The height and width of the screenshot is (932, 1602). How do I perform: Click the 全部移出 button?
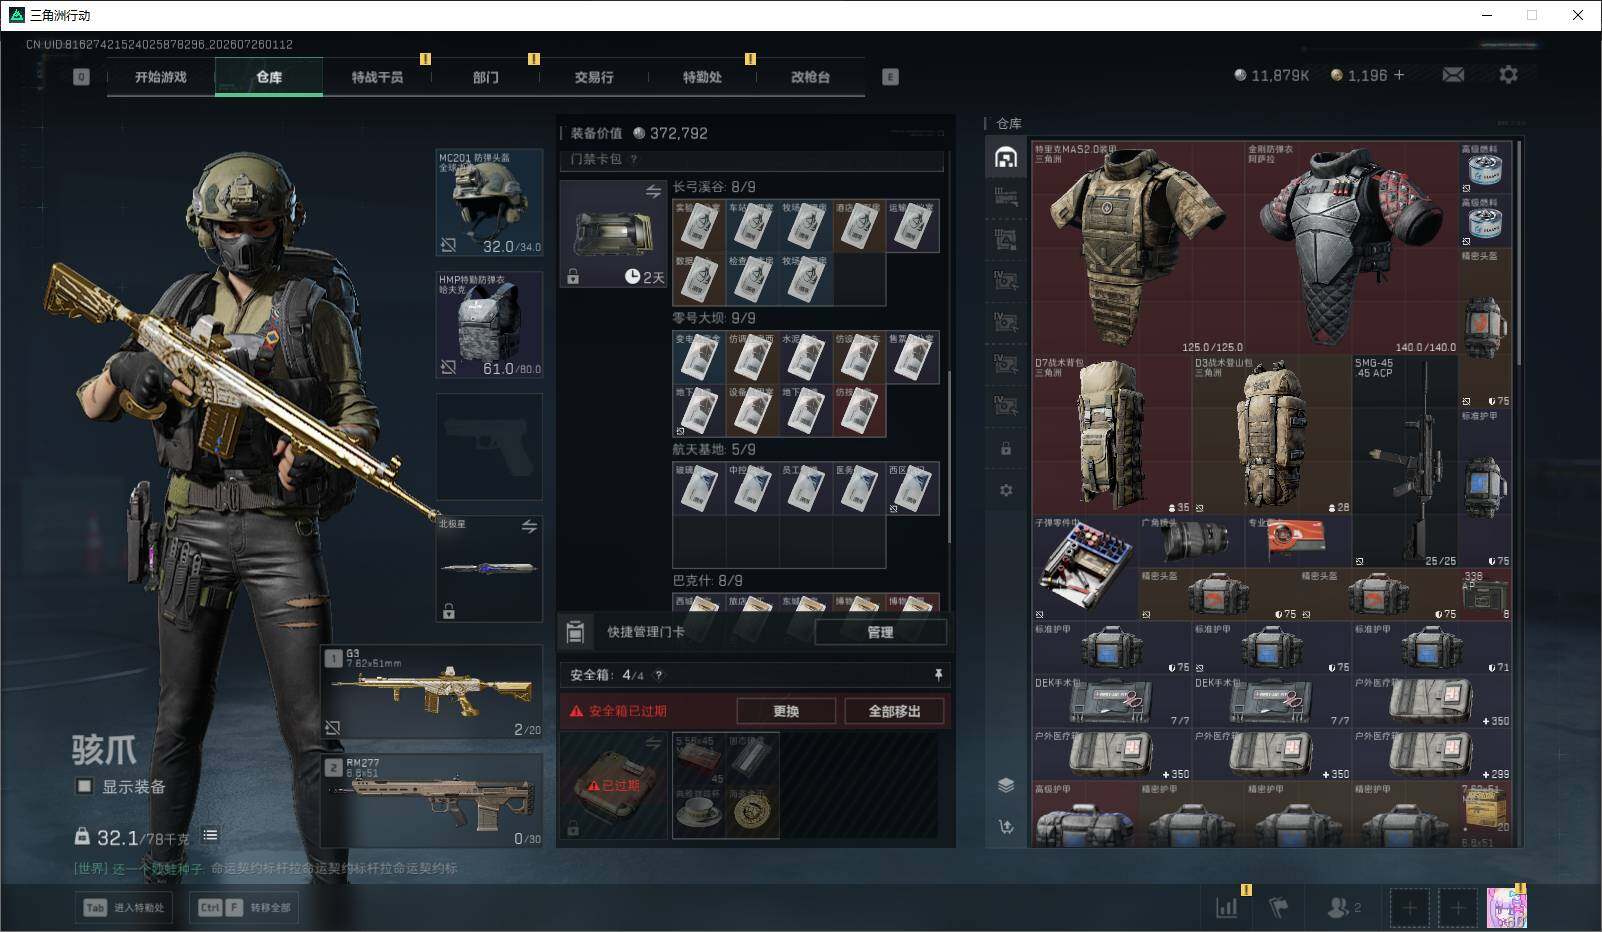894,711
